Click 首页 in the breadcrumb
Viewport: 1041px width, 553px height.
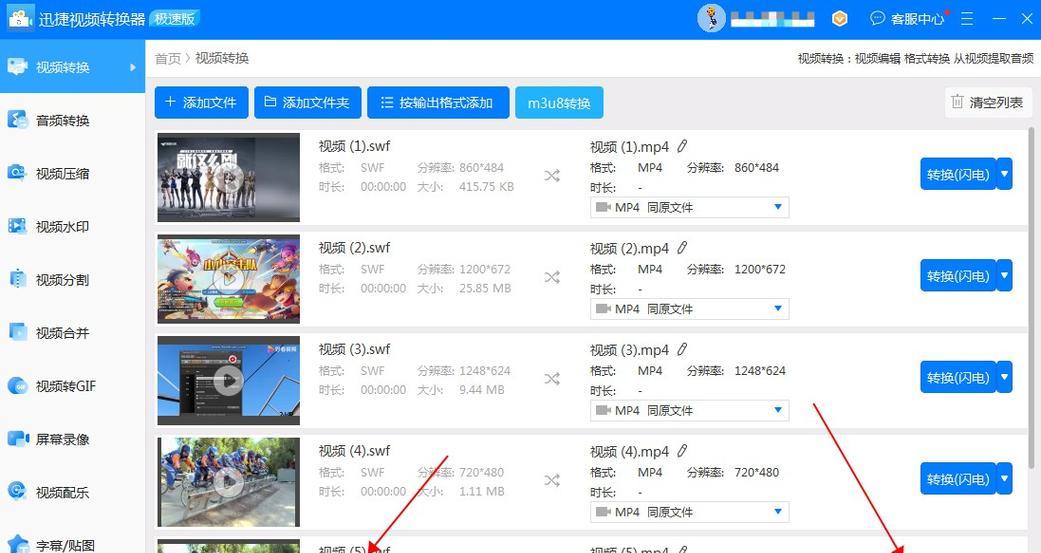click(x=167, y=58)
